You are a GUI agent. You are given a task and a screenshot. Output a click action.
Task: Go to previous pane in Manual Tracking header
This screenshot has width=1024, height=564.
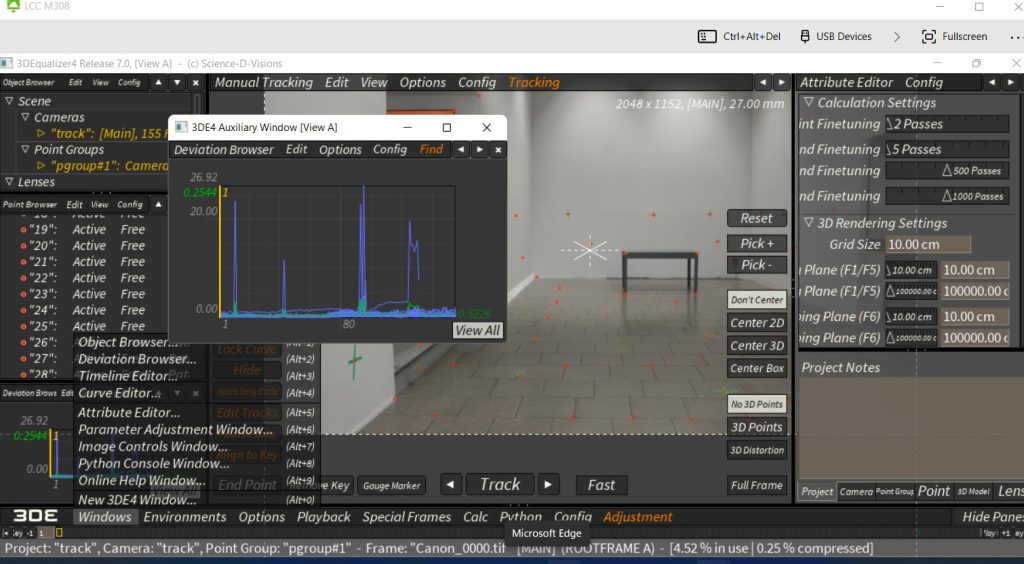(763, 82)
